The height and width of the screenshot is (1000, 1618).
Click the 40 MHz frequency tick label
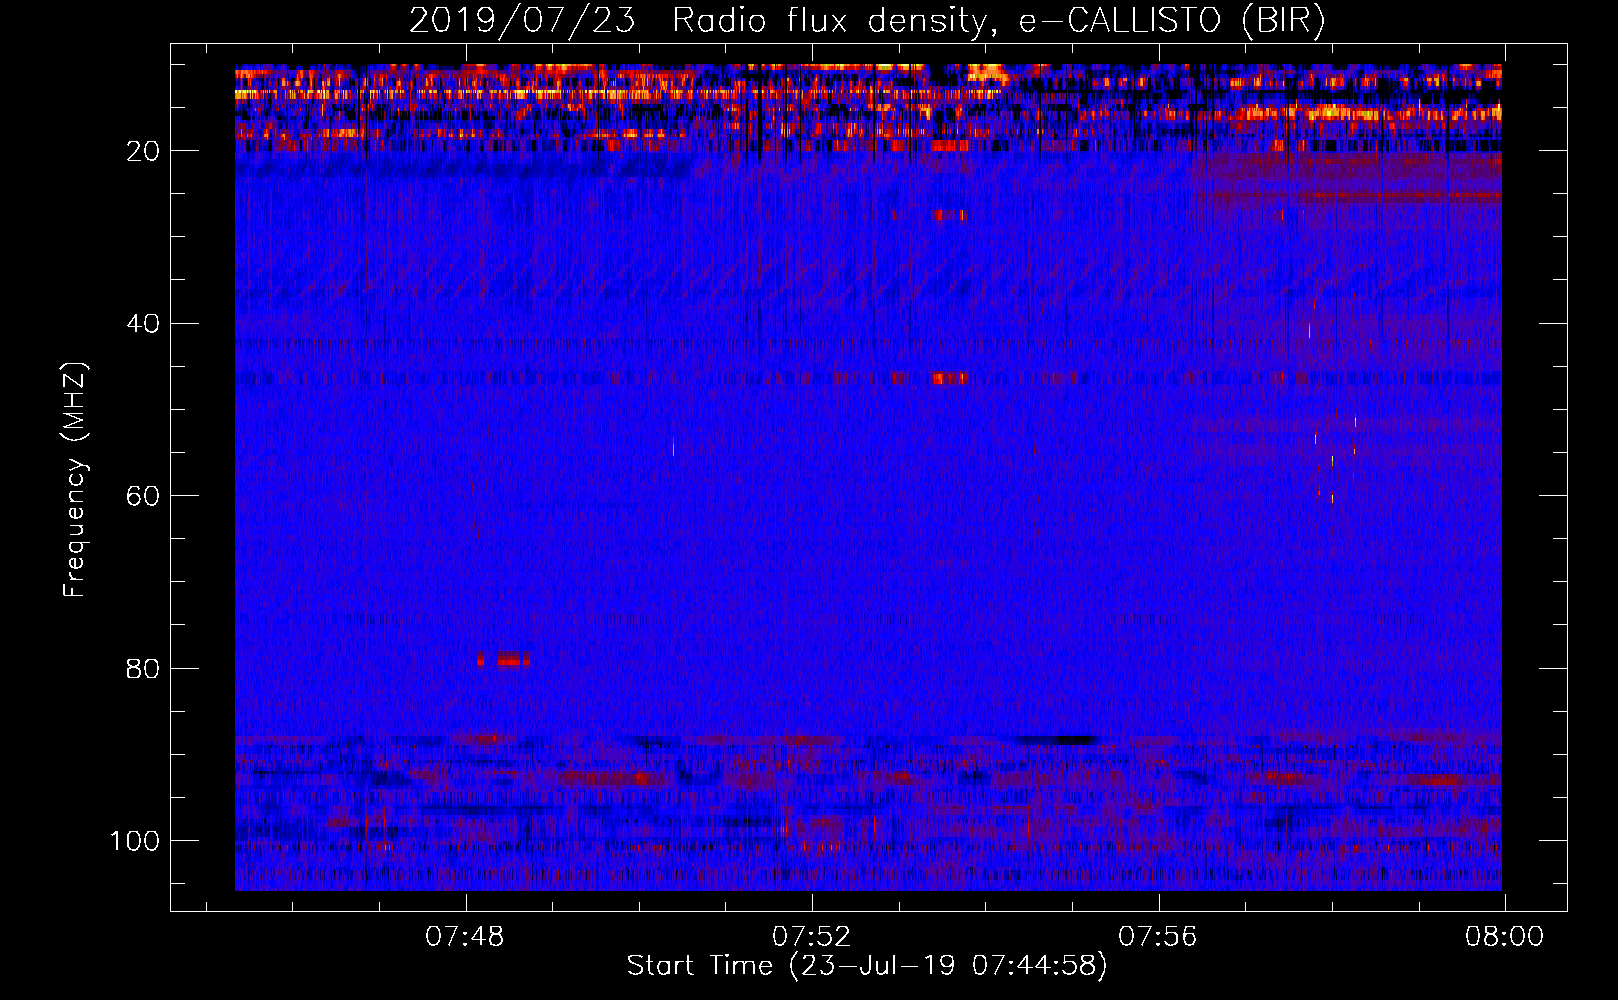coord(143,323)
